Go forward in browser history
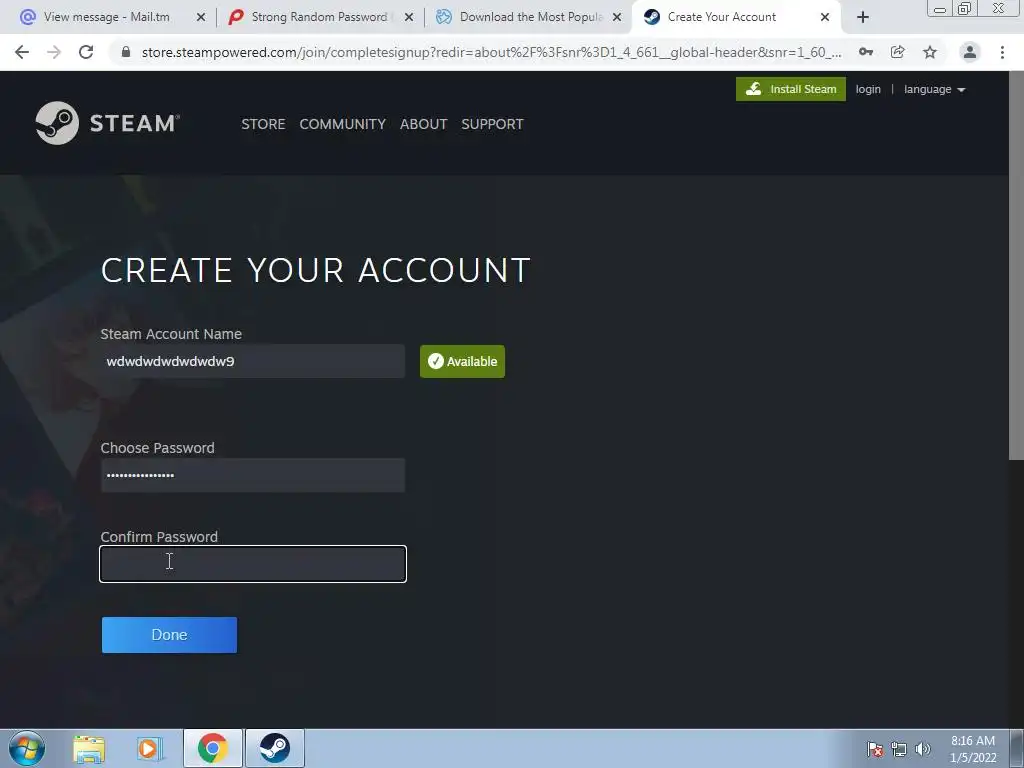The height and width of the screenshot is (768, 1024). [54, 52]
